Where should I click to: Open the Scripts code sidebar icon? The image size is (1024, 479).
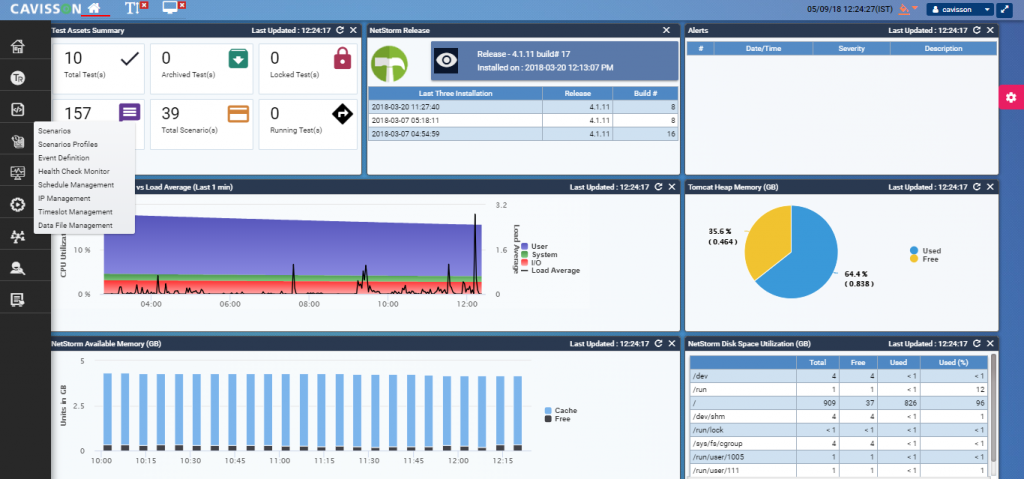(18, 110)
